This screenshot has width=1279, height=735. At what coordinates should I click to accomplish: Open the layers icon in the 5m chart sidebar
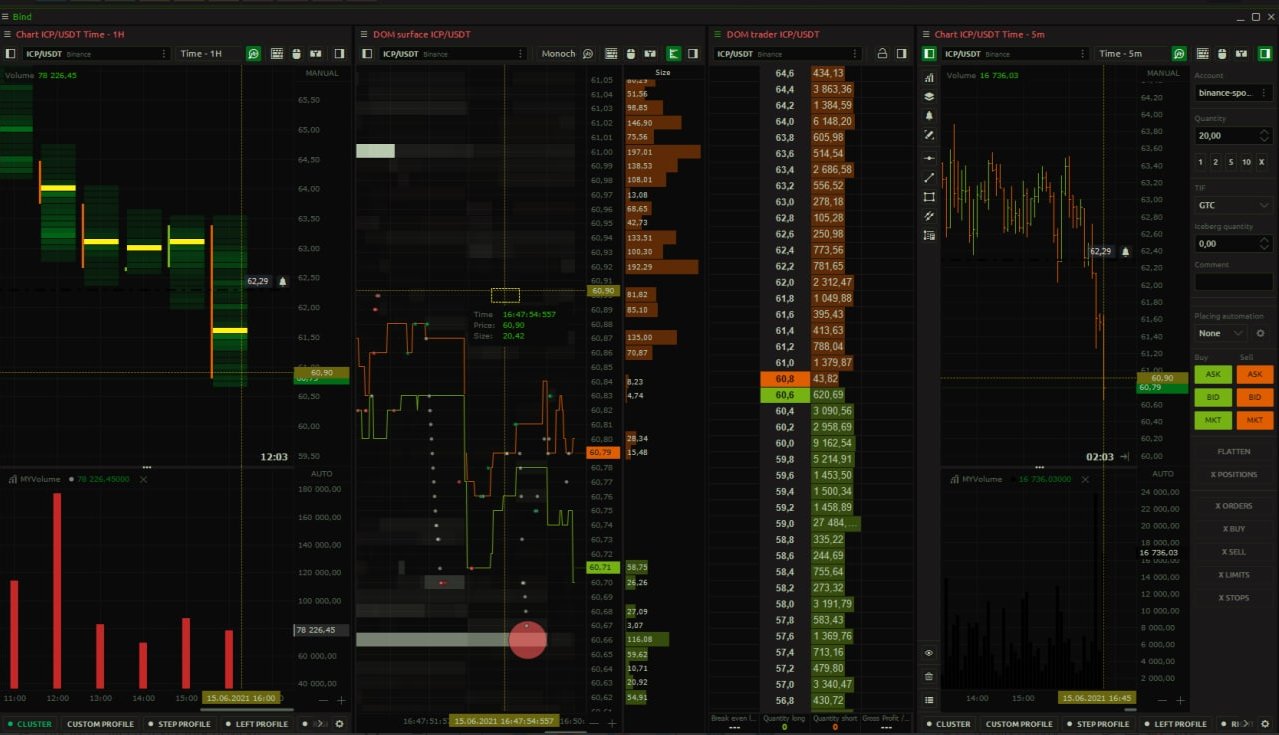click(x=929, y=96)
